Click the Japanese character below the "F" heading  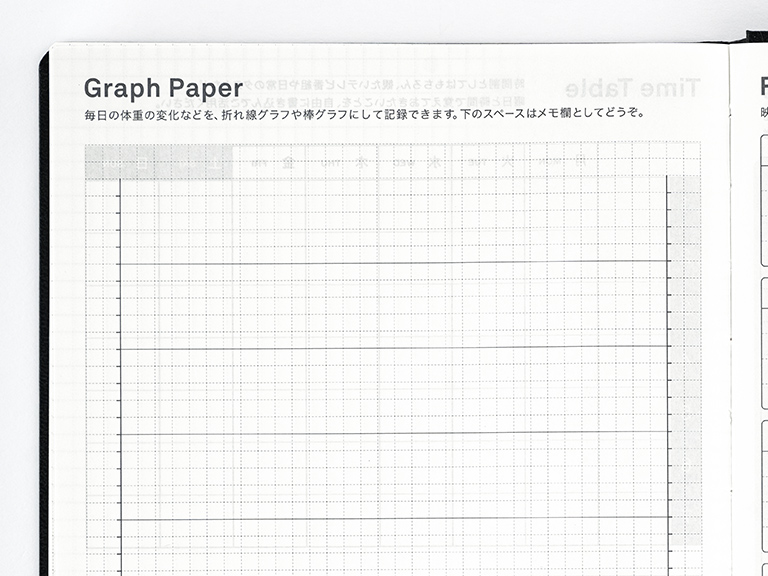pos(763,114)
